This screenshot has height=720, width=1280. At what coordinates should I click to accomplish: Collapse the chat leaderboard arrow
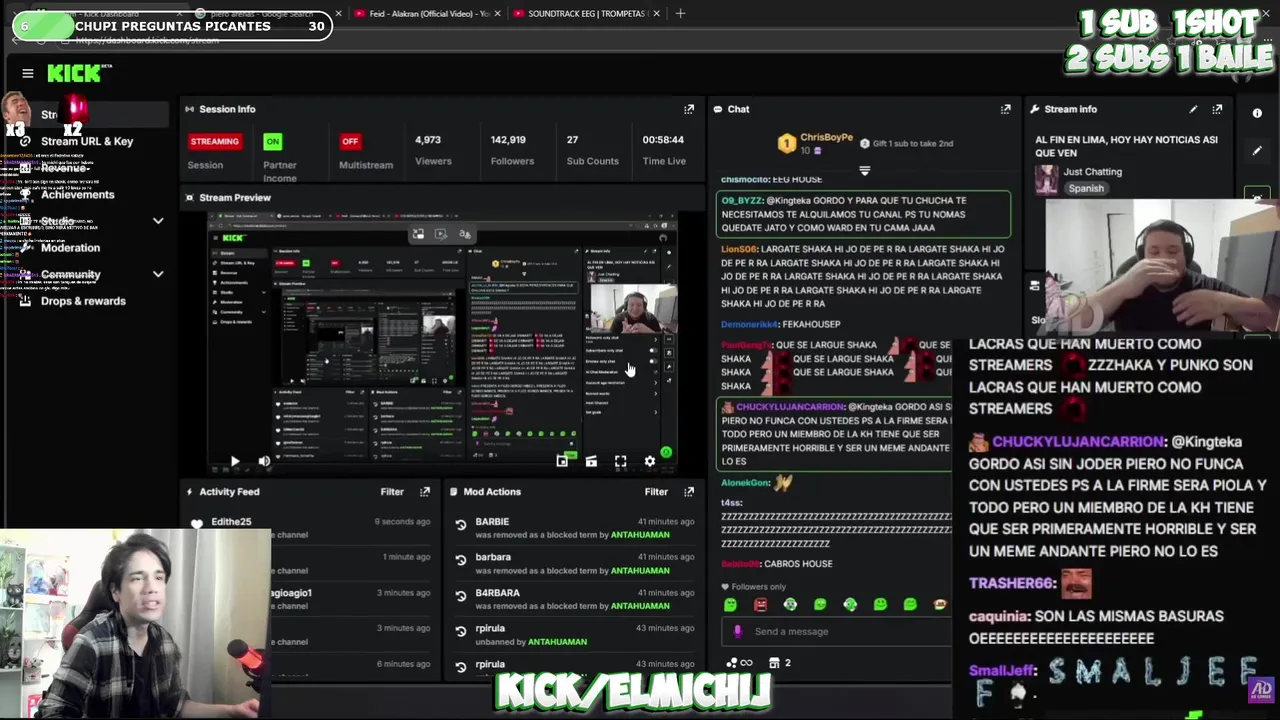(x=865, y=171)
